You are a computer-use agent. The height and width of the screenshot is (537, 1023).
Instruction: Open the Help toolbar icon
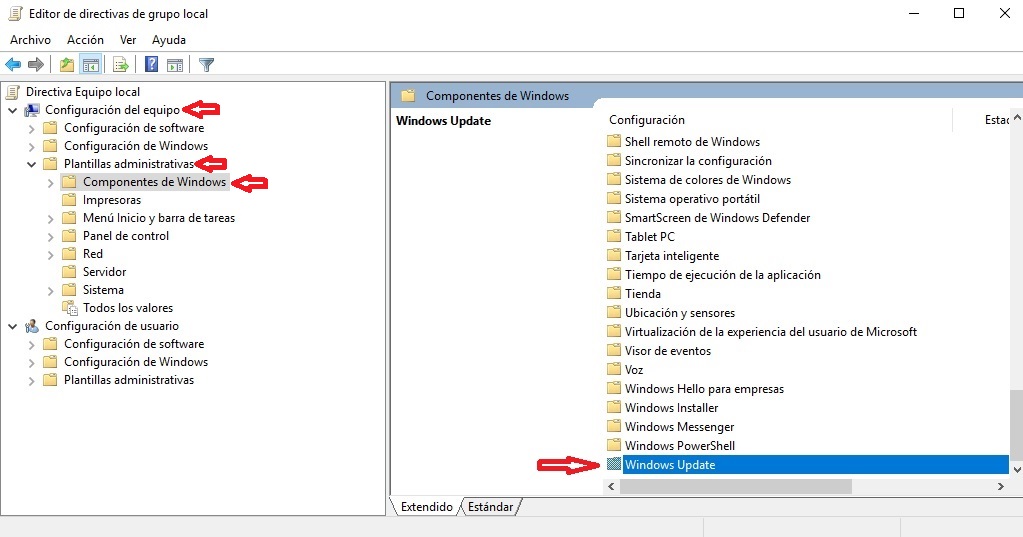click(151, 65)
